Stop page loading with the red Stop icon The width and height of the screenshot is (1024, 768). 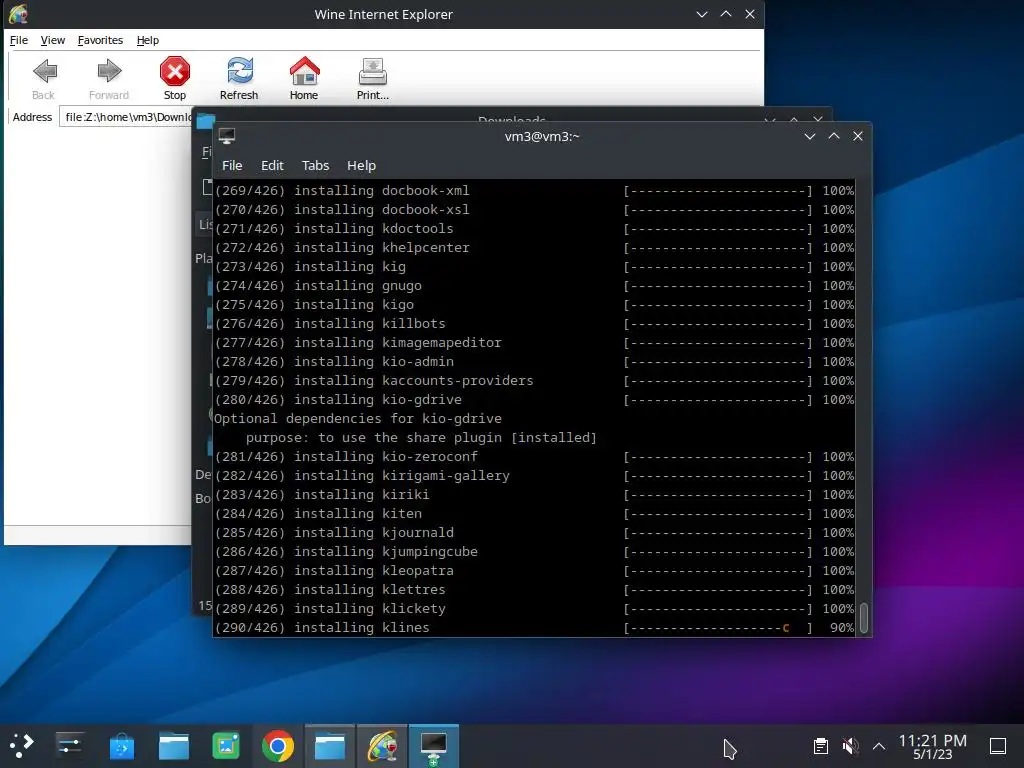tap(174, 78)
